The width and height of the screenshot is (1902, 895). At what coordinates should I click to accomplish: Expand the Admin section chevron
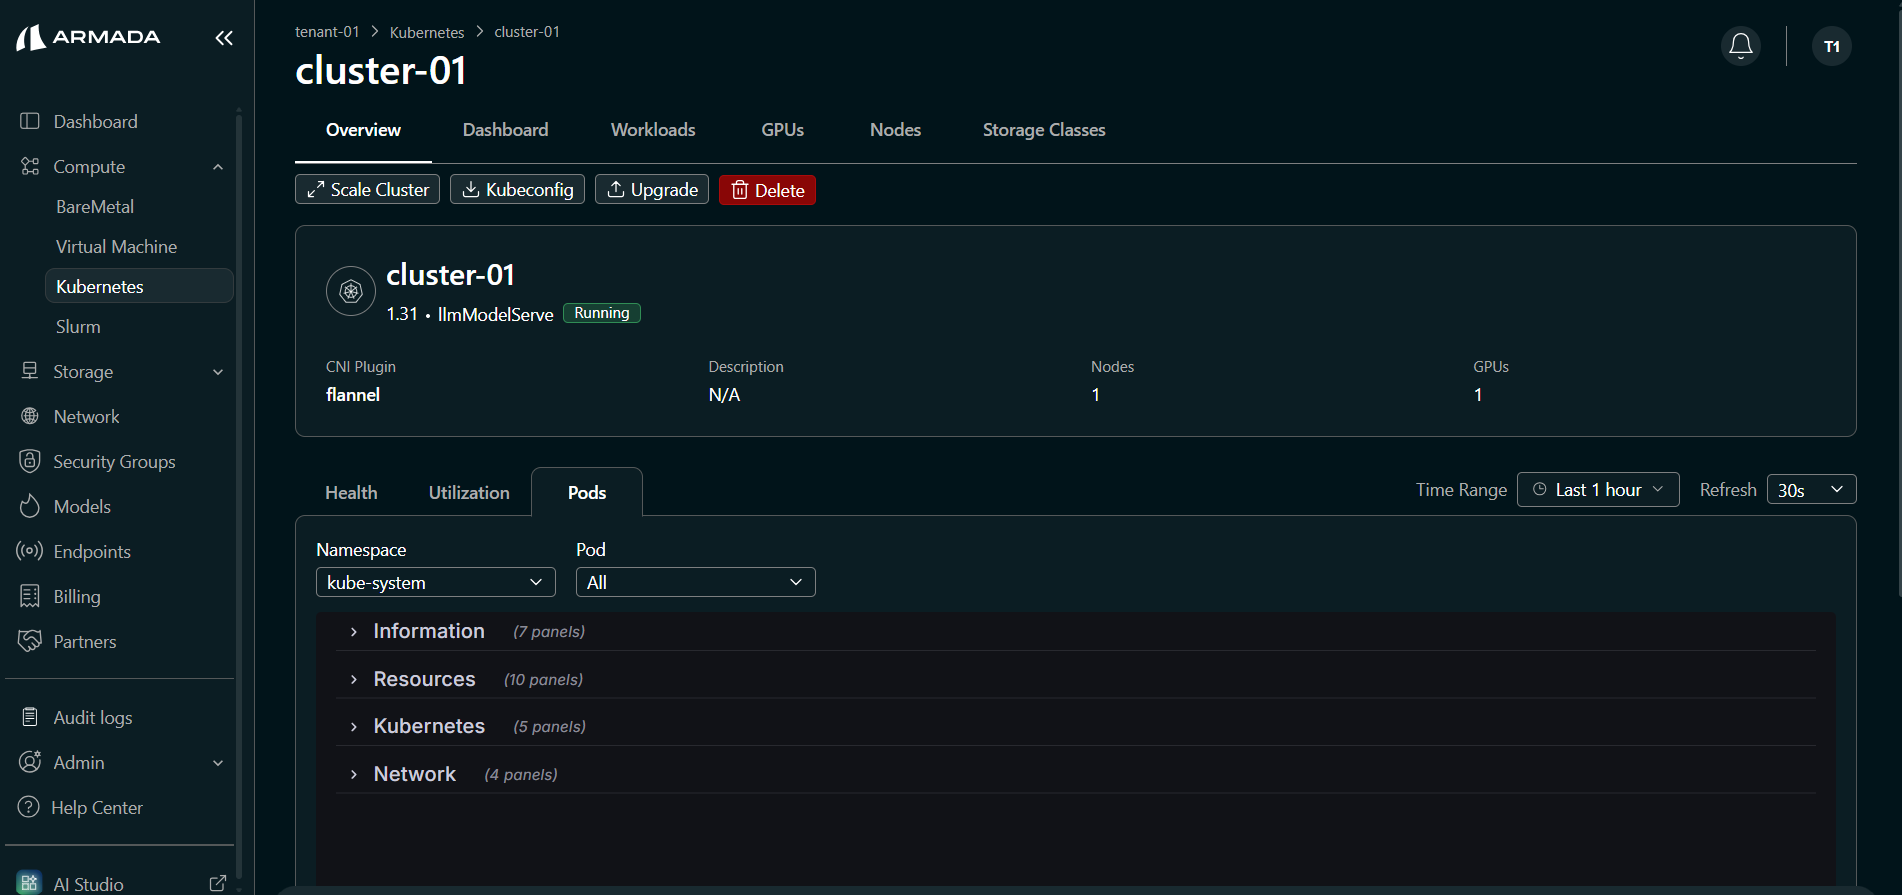pos(218,763)
